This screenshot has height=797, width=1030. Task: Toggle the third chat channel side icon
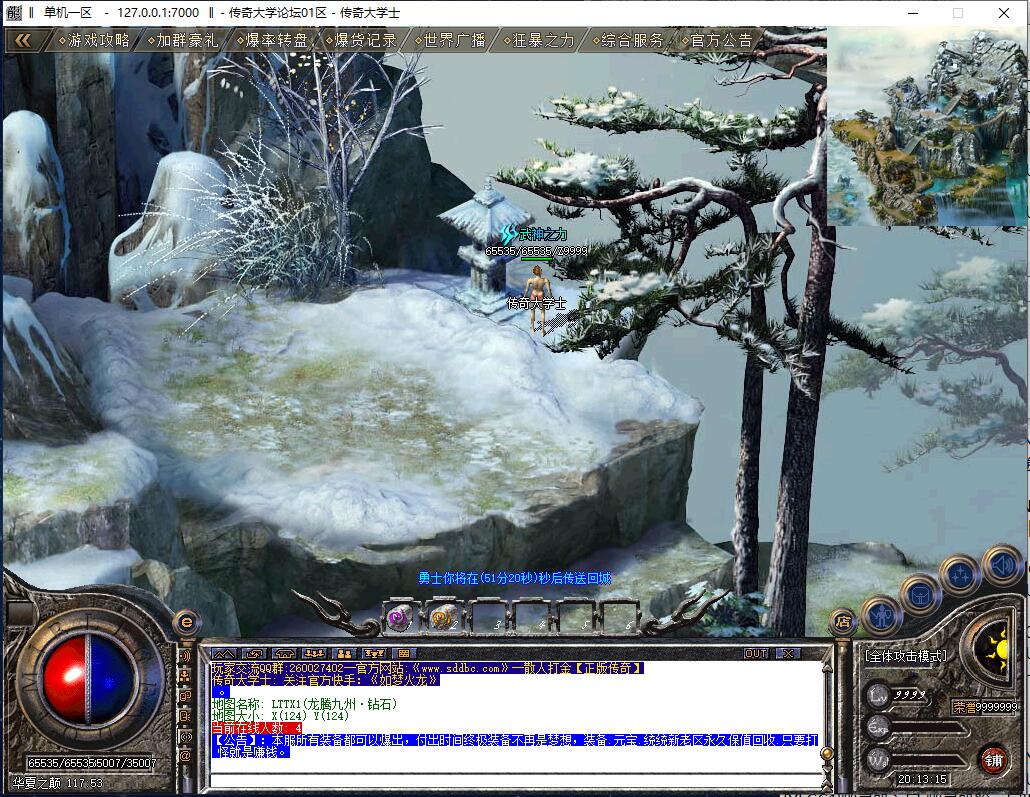tap(186, 696)
